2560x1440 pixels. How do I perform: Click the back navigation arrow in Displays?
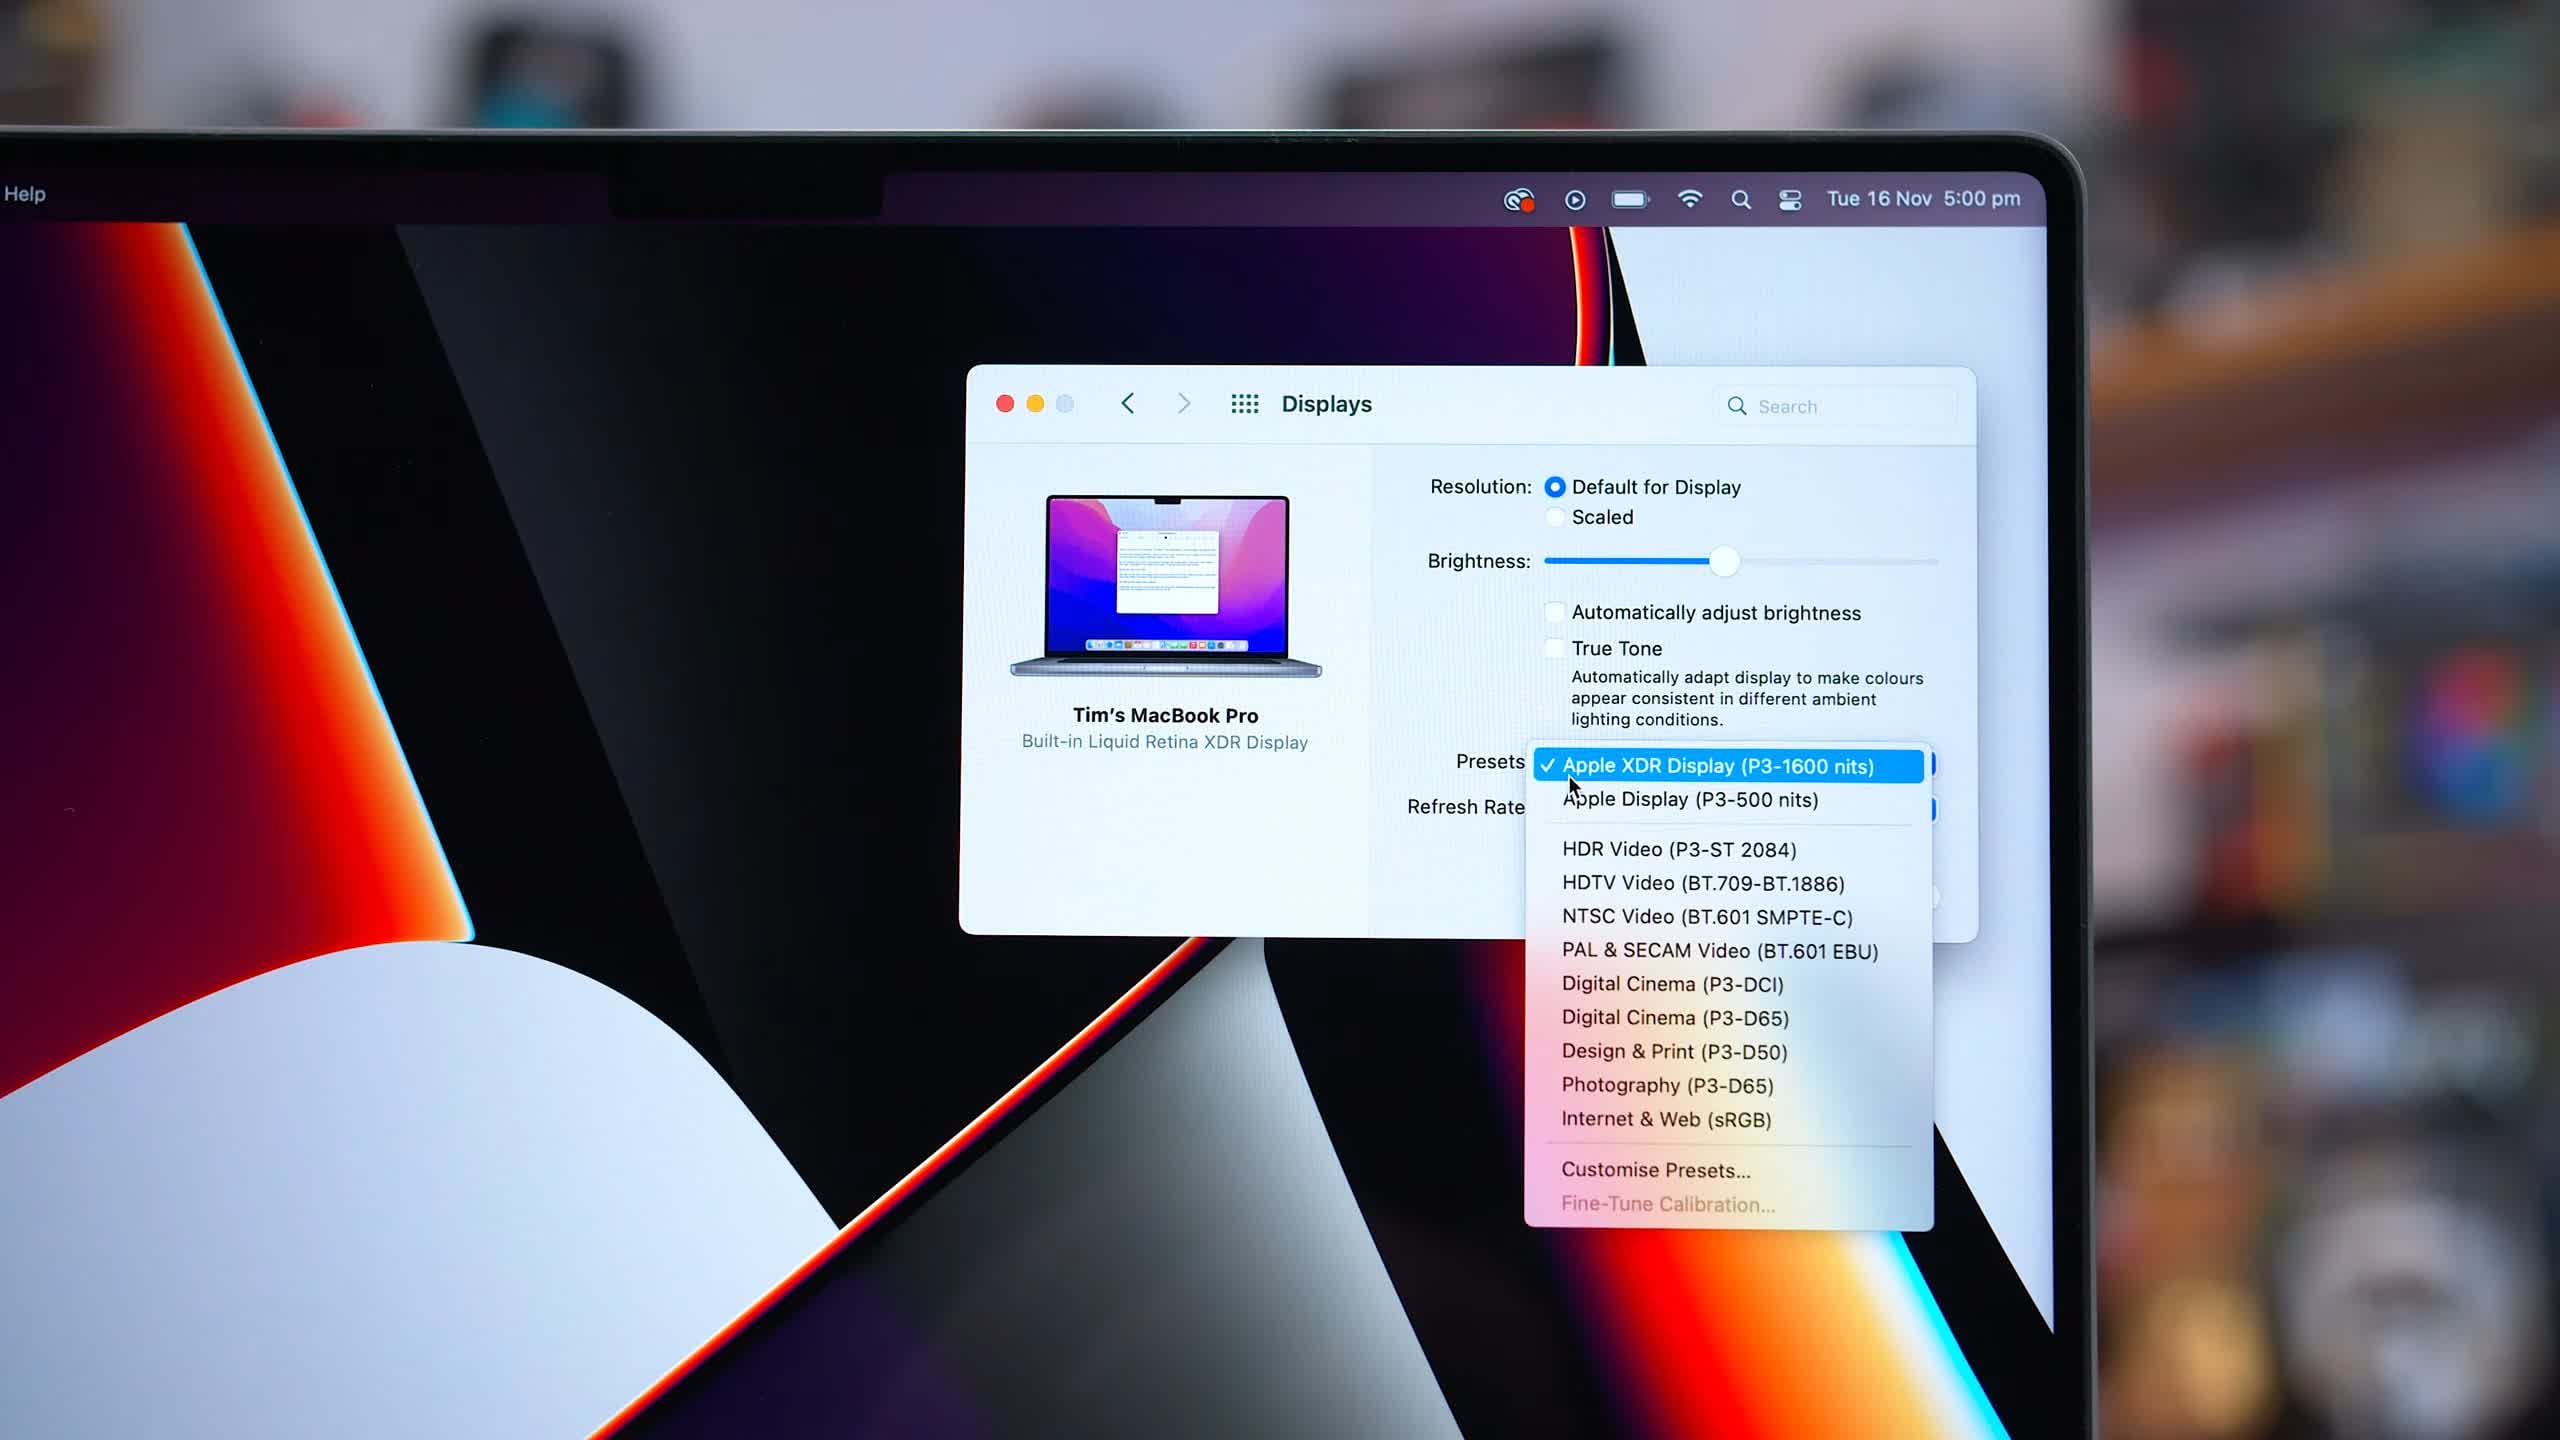pyautogui.click(x=1125, y=404)
